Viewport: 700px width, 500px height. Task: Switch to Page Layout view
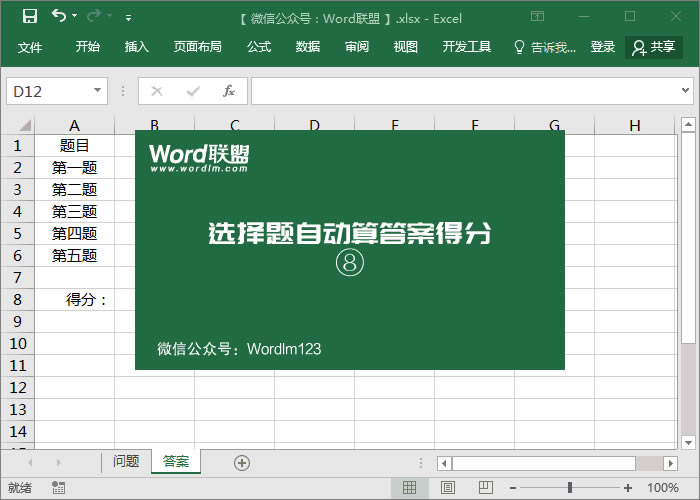(446, 488)
